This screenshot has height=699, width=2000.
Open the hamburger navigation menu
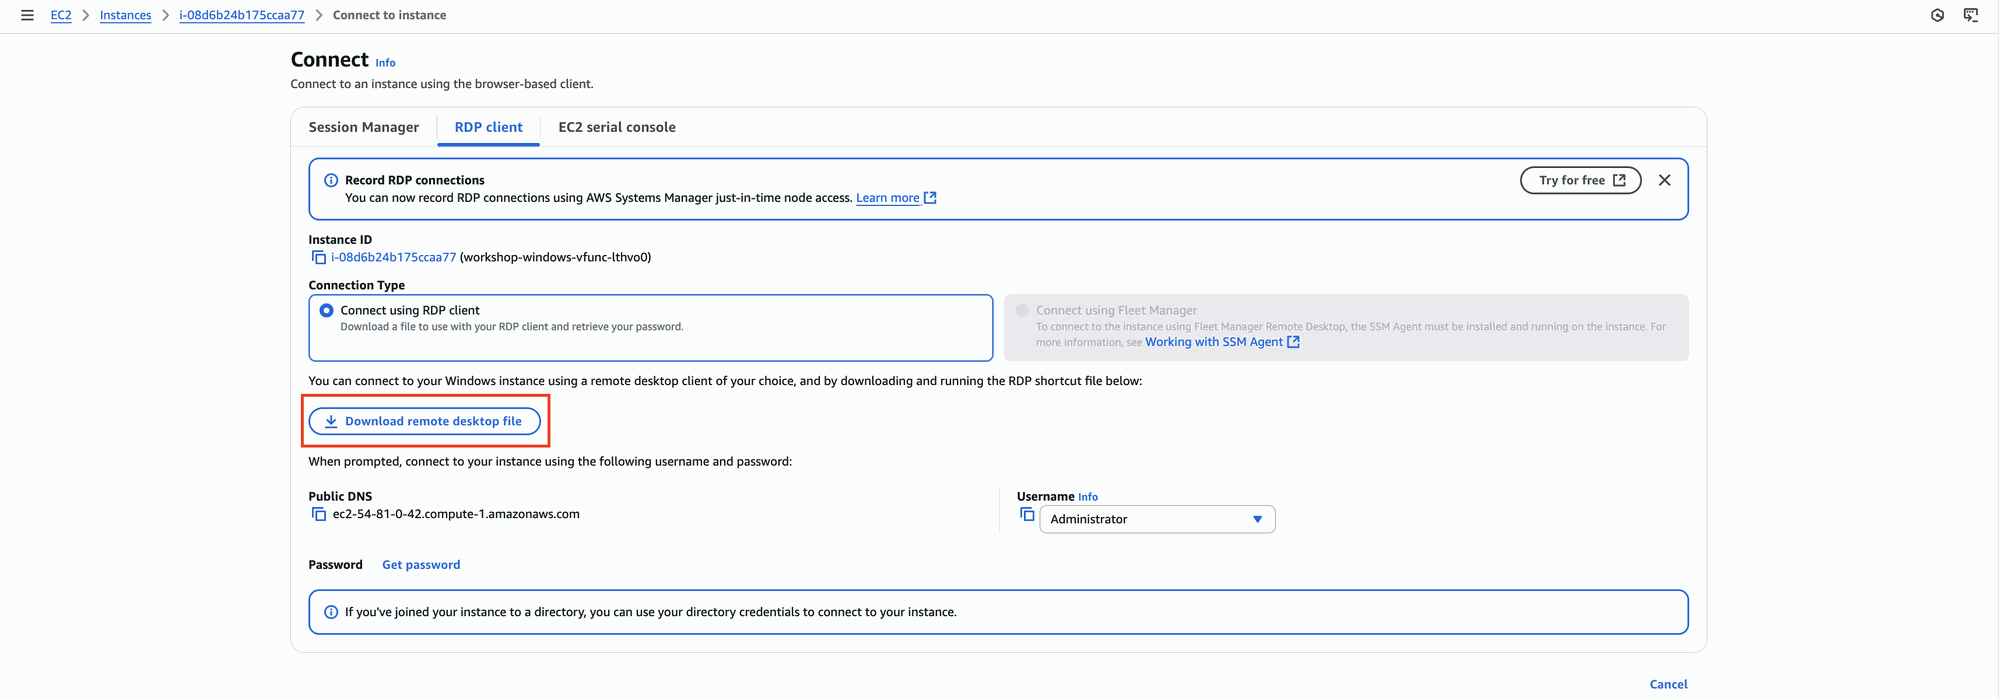[x=27, y=15]
